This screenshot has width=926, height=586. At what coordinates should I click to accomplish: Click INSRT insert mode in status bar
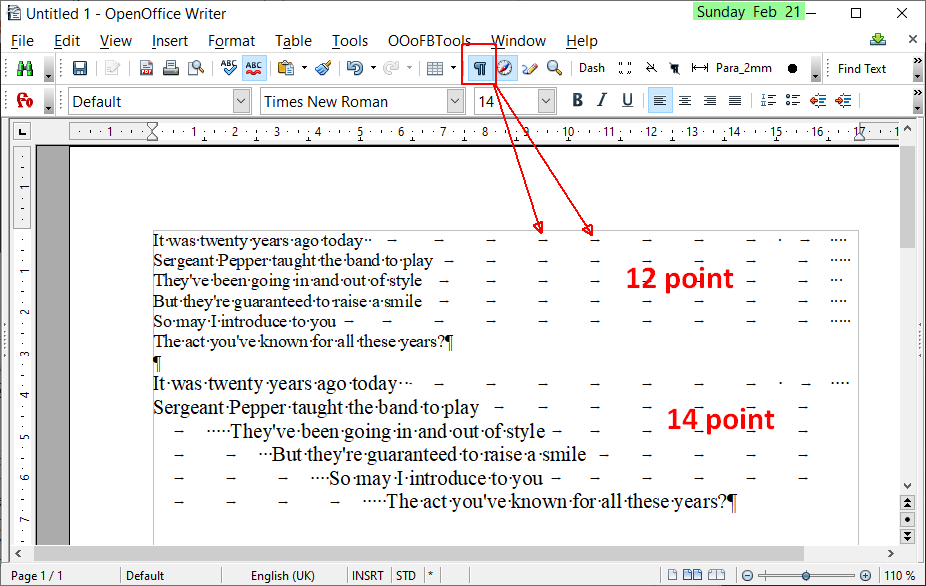(x=368, y=575)
